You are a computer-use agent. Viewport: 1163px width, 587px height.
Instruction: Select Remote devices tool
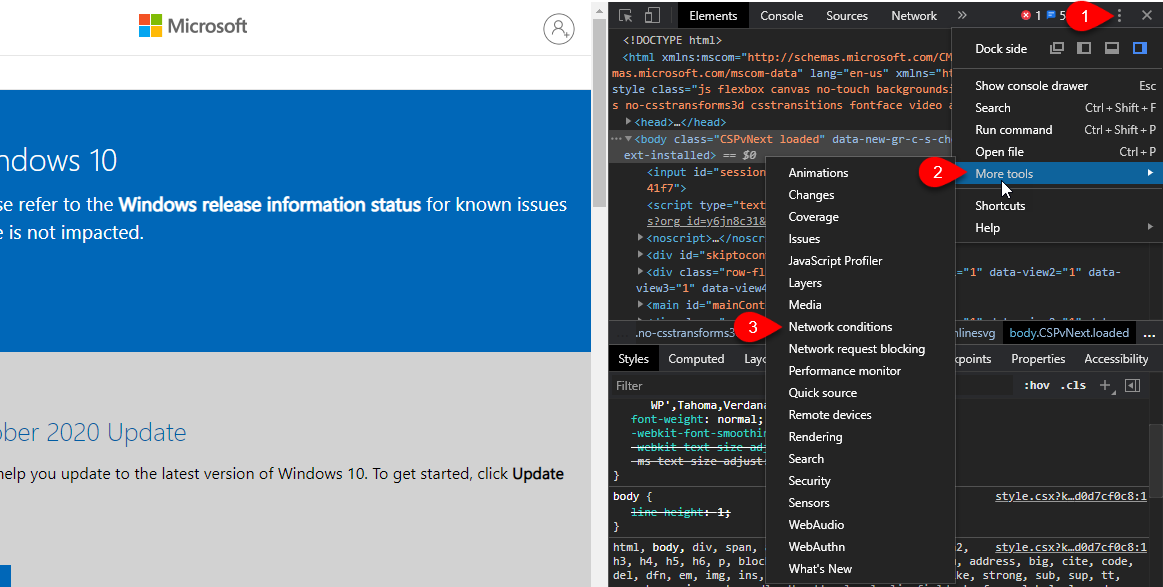[860, 415]
